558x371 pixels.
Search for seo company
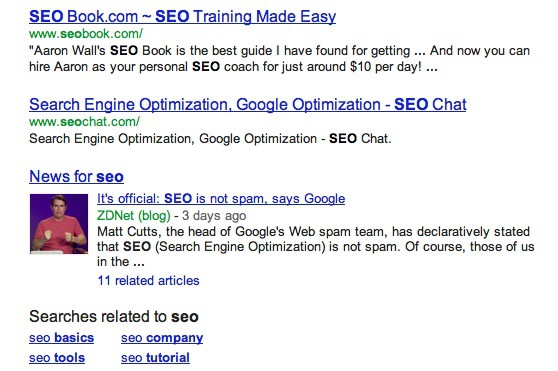162,338
